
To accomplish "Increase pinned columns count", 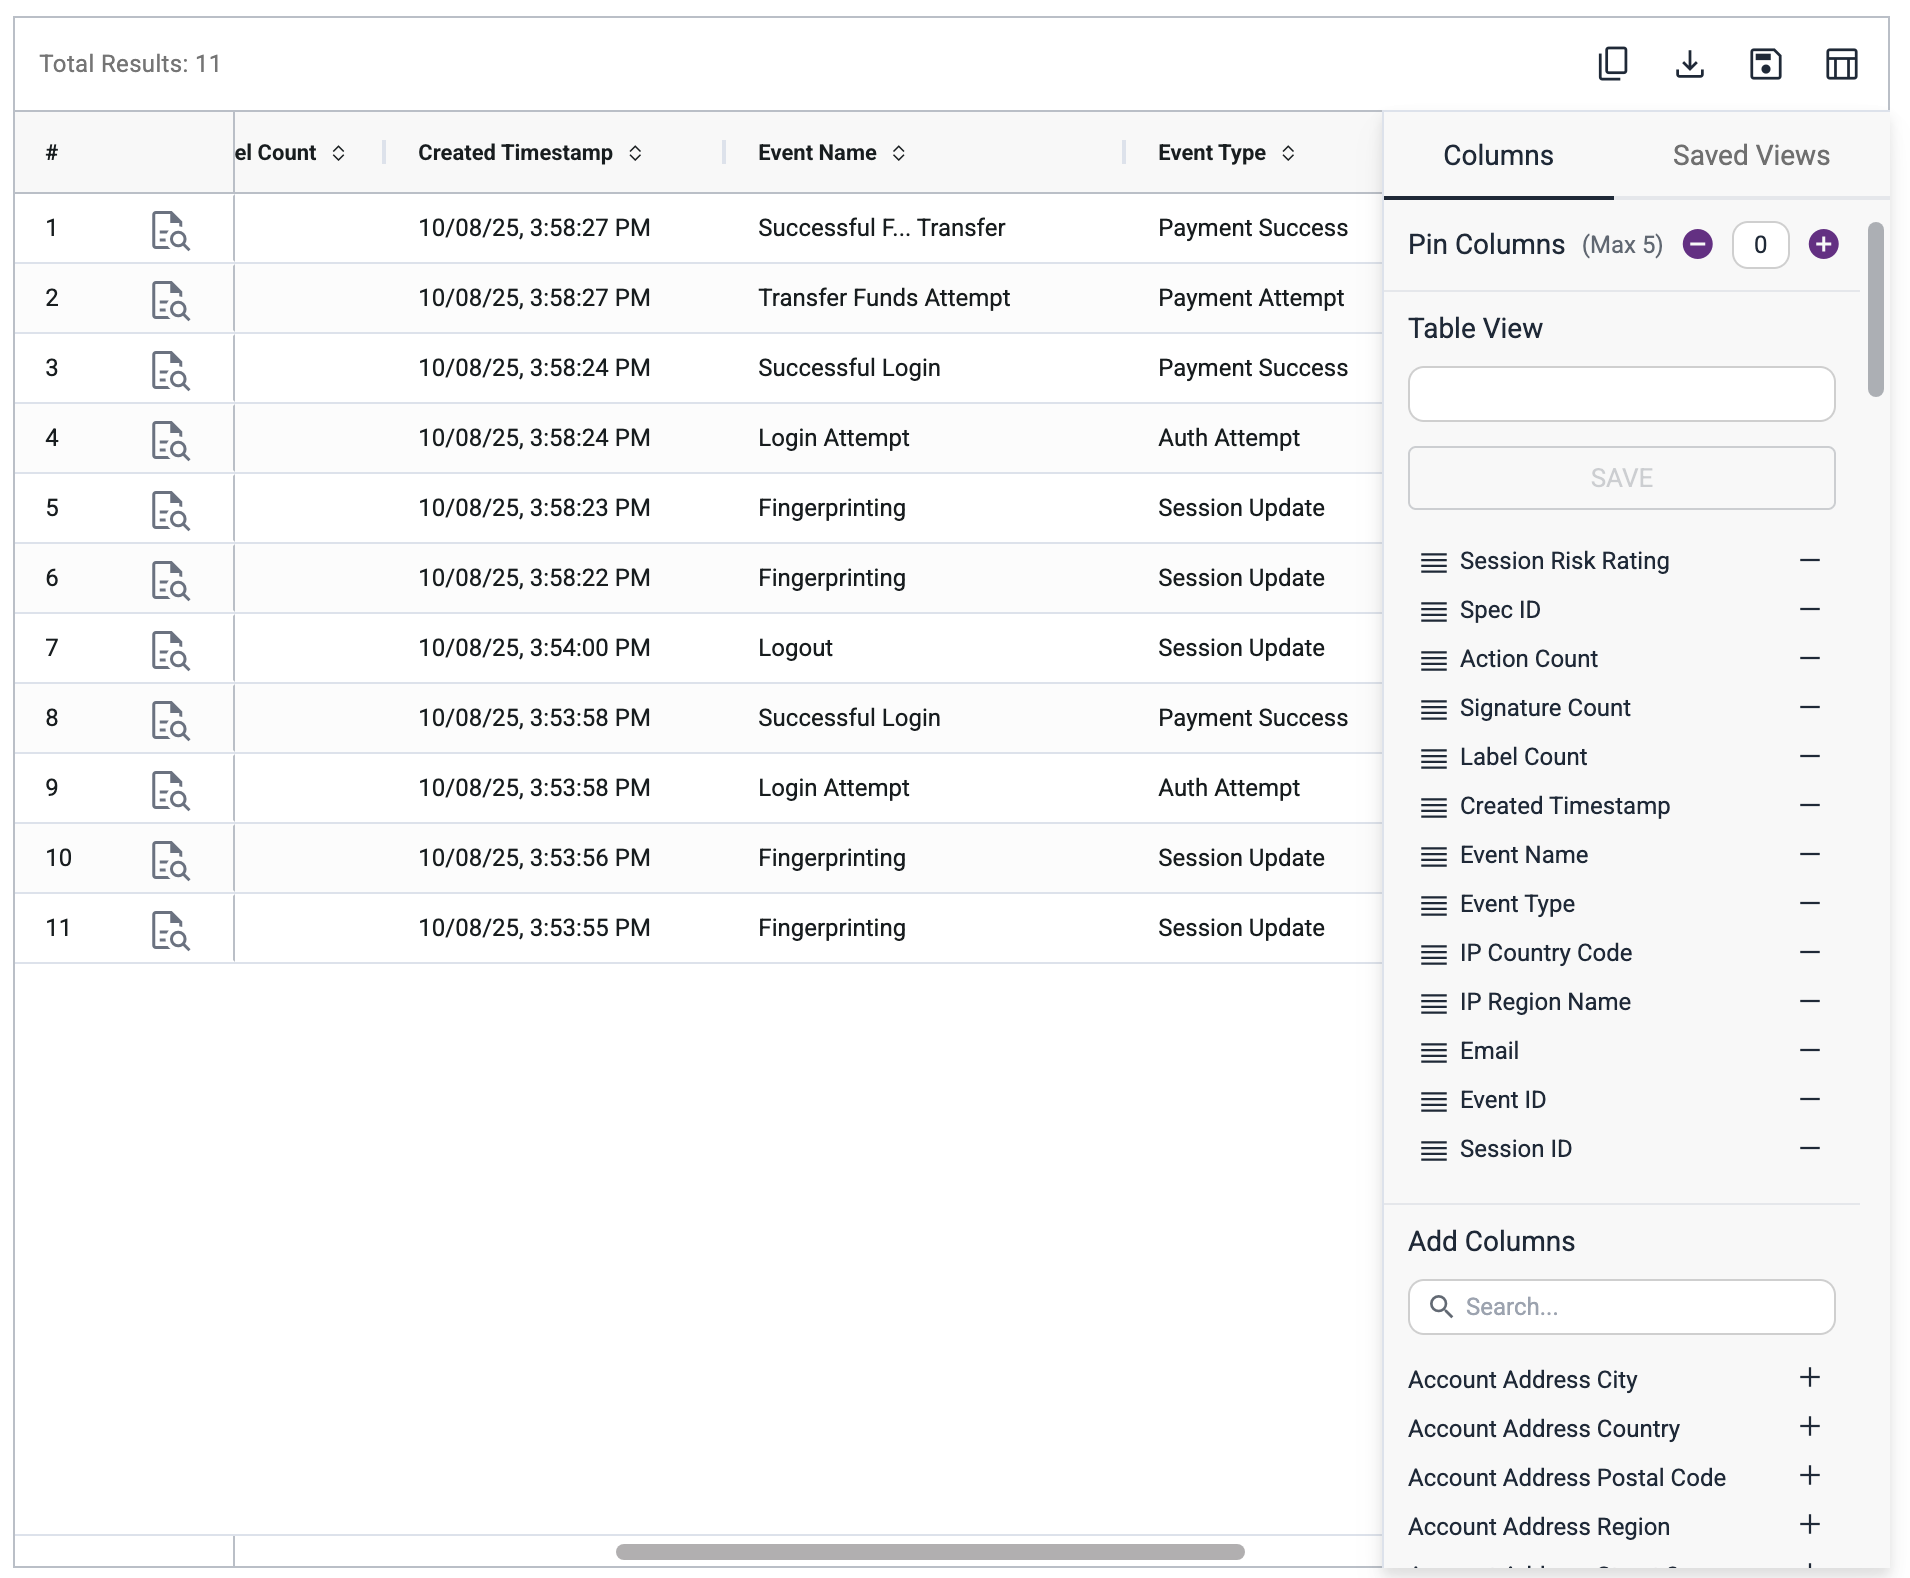I will pos(1823,245).
